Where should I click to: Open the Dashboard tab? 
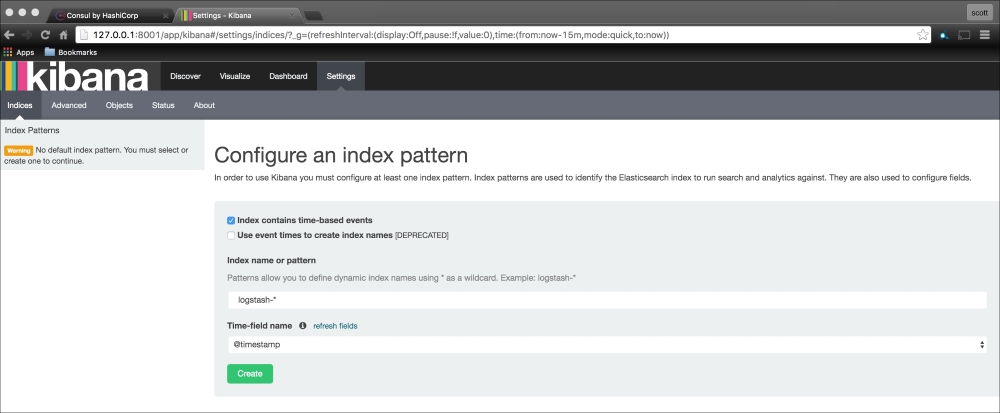288,76
